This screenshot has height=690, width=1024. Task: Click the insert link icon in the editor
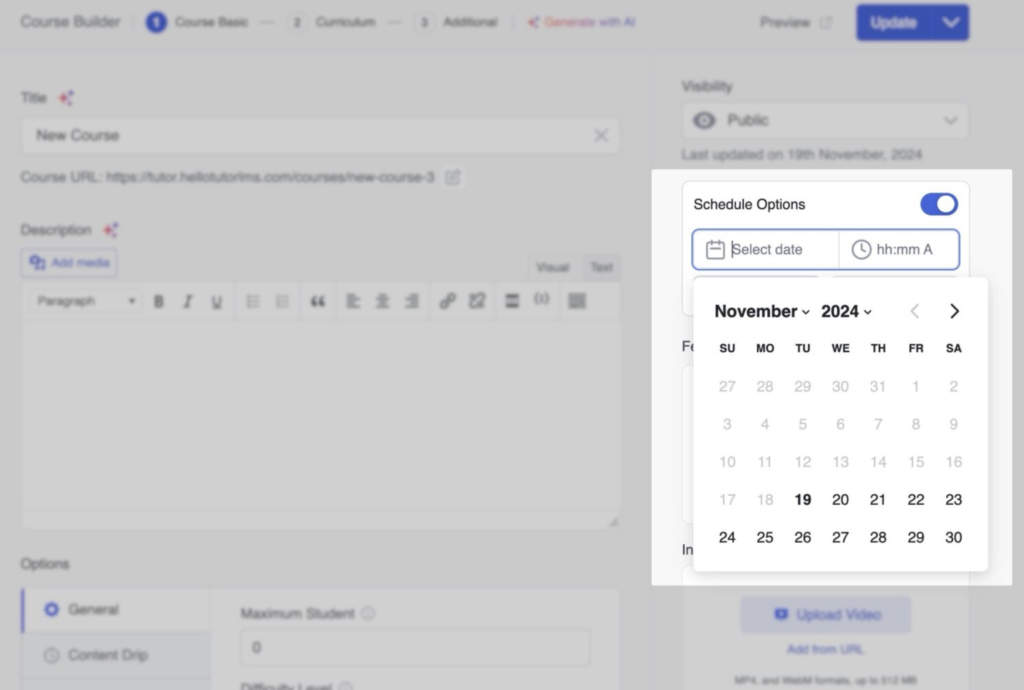447,301
